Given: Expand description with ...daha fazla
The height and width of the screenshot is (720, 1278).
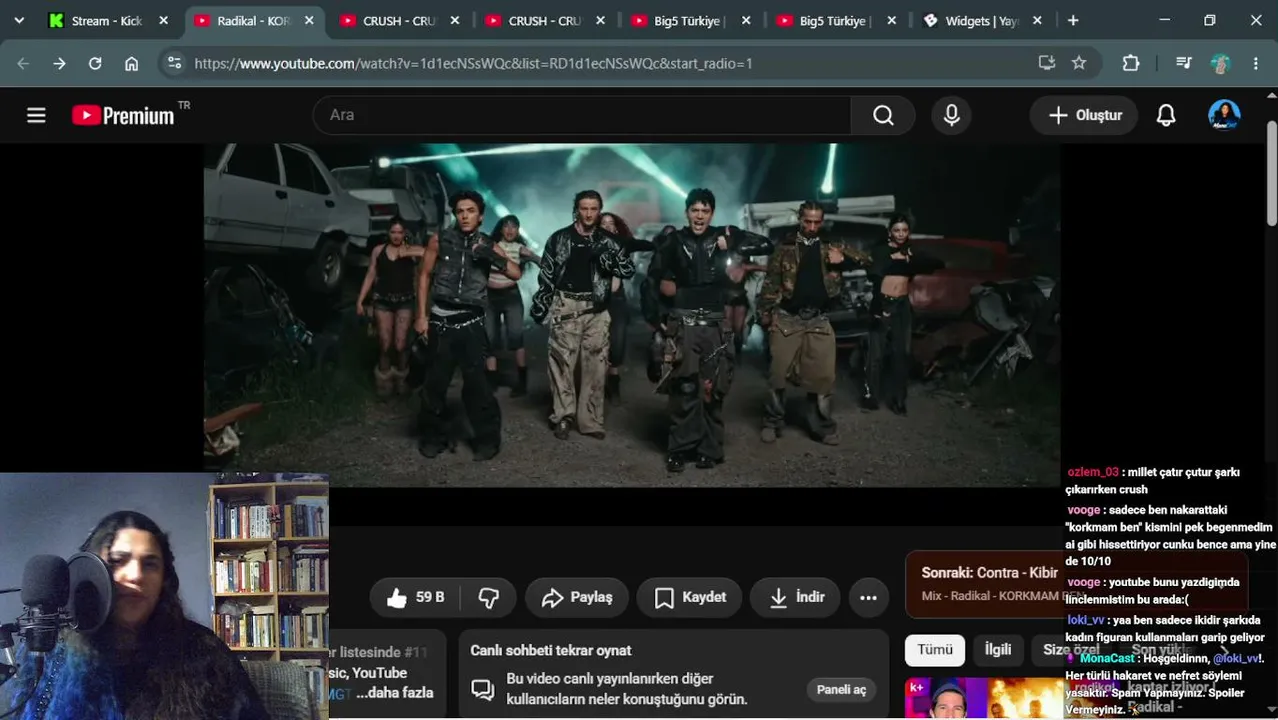Looking at the screenshot, I should pos(395,692).
